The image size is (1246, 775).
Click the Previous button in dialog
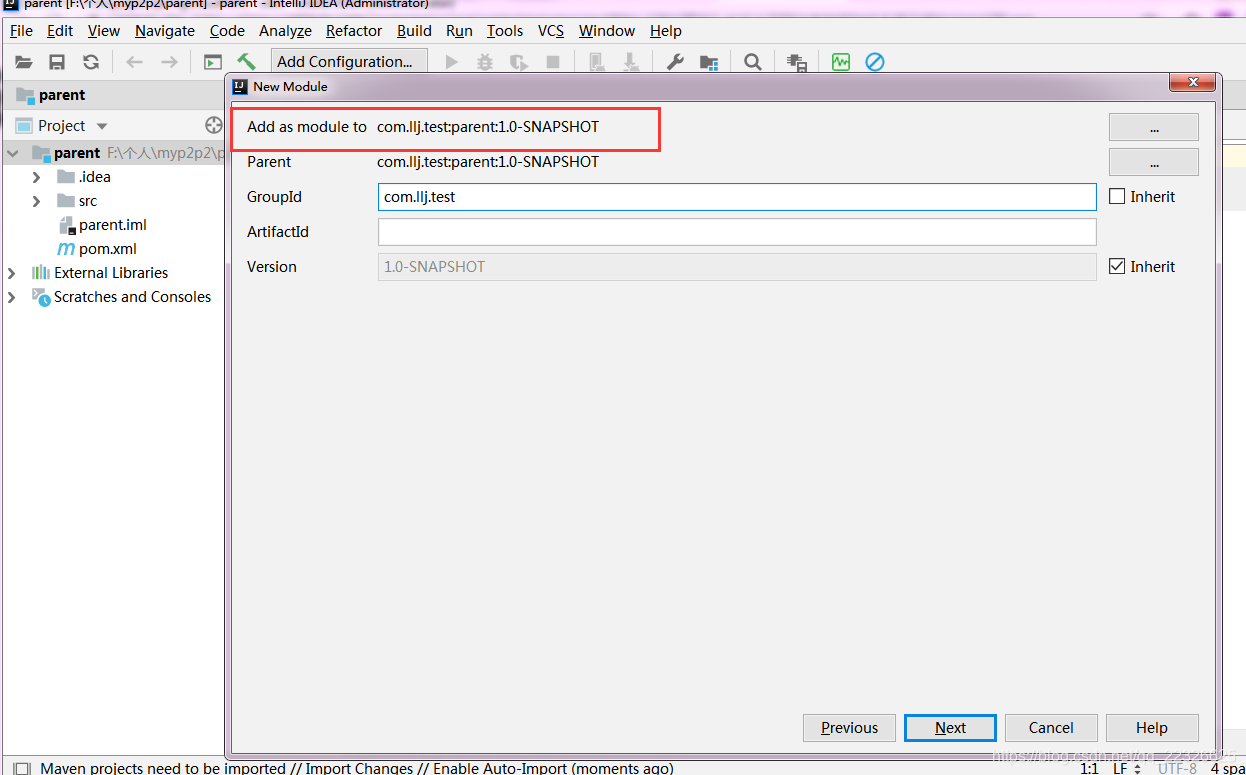(850, 728)
